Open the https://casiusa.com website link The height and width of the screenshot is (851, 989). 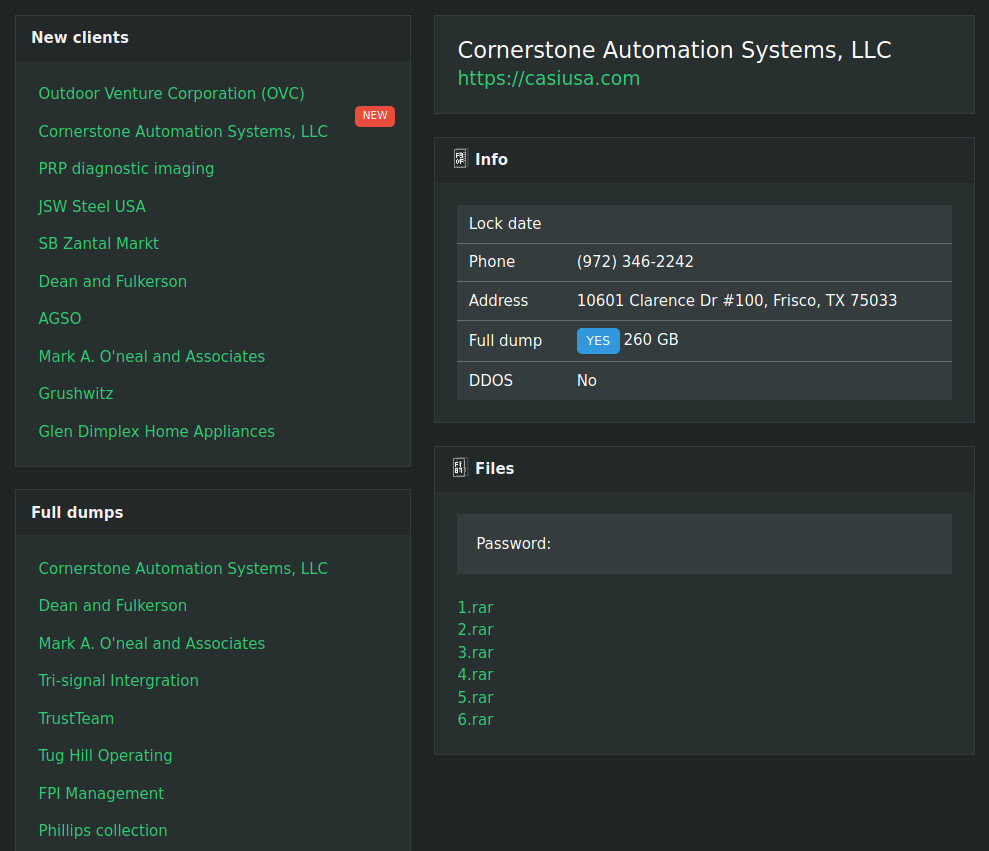pos(549,78)
